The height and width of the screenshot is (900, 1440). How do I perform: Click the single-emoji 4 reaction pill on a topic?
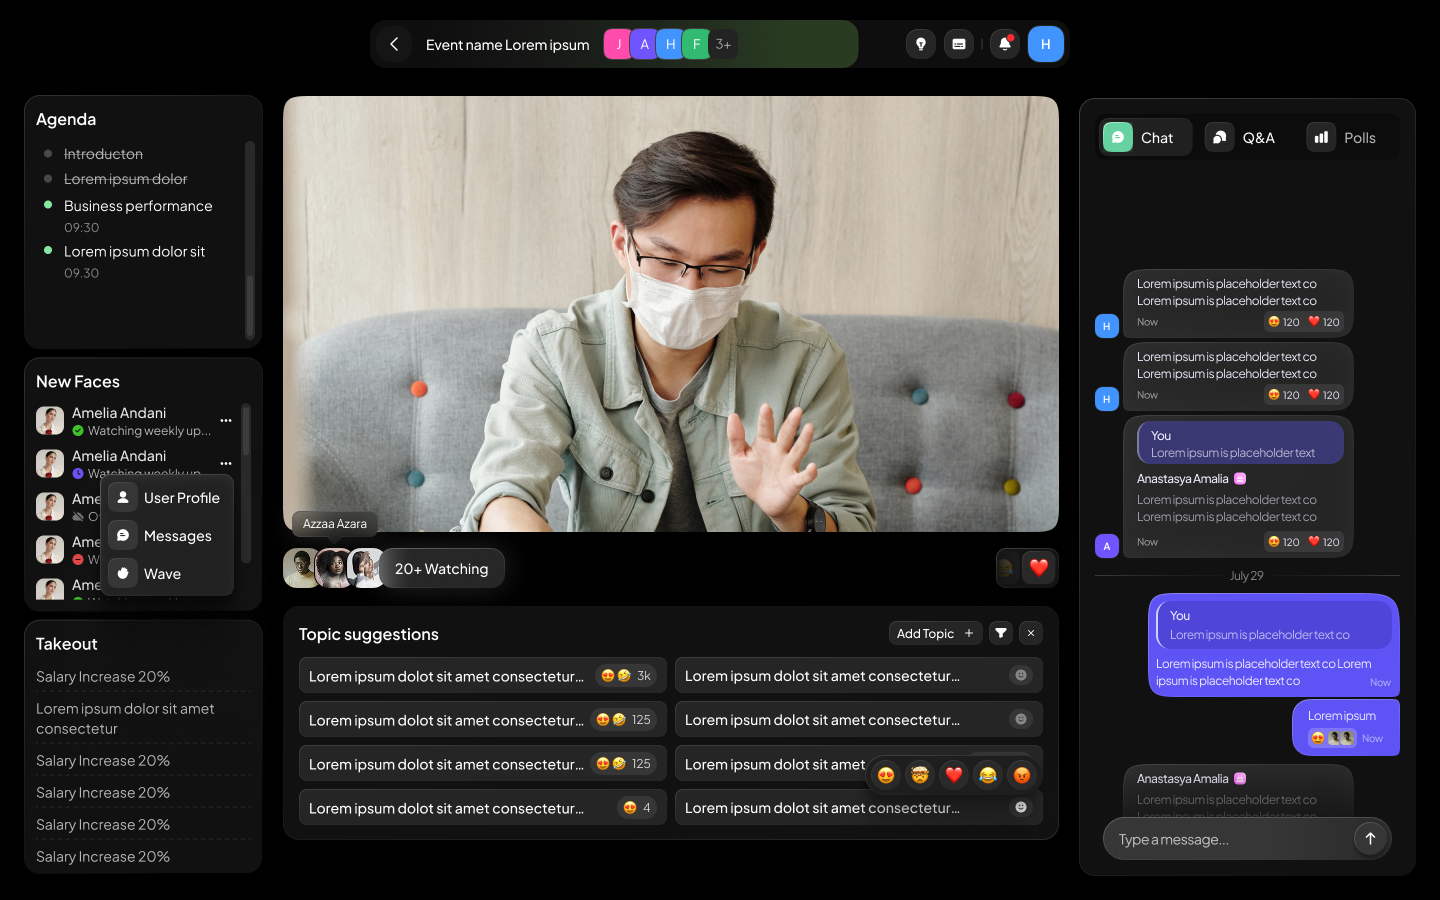pyautogui.click(x=637, y=808)
